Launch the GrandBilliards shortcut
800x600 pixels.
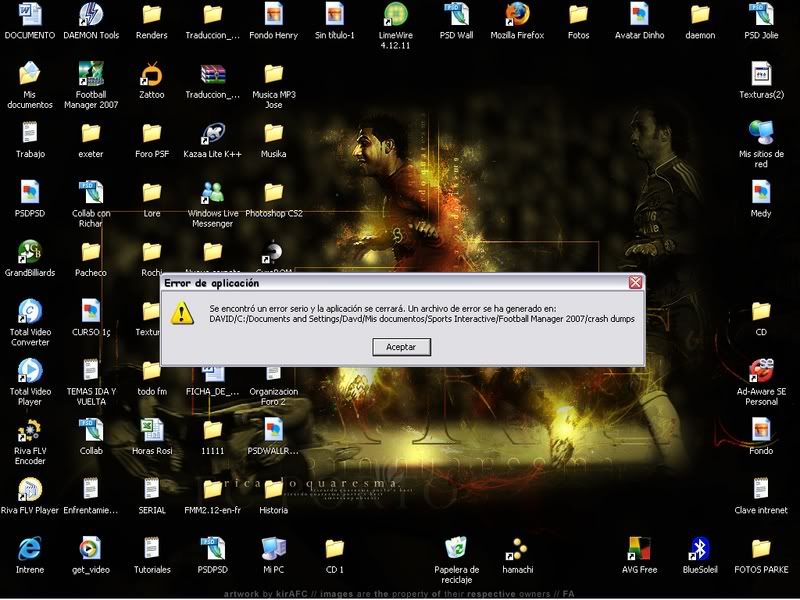coord(30,252)
